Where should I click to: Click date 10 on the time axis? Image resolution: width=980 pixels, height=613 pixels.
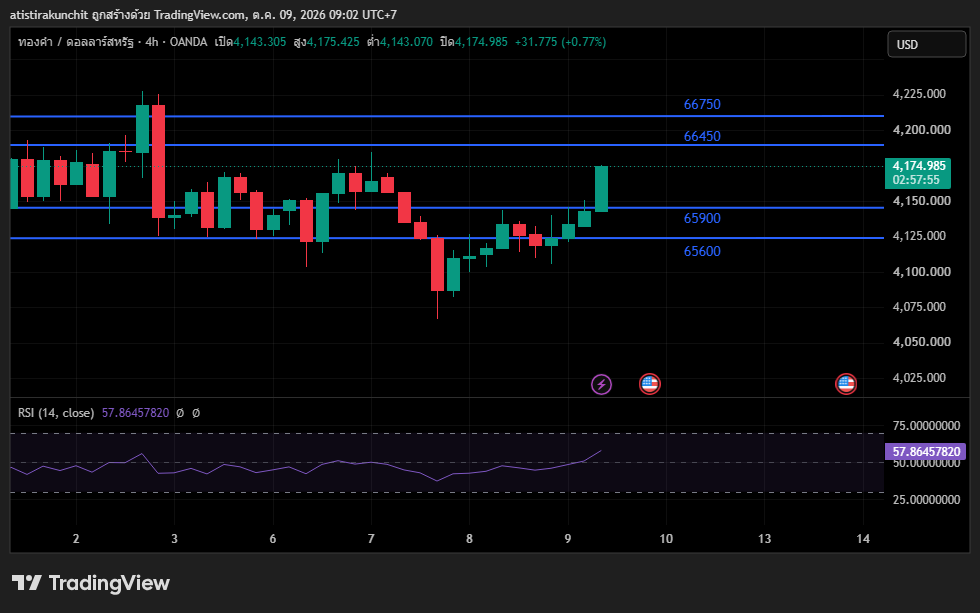[x=666, y=539]
